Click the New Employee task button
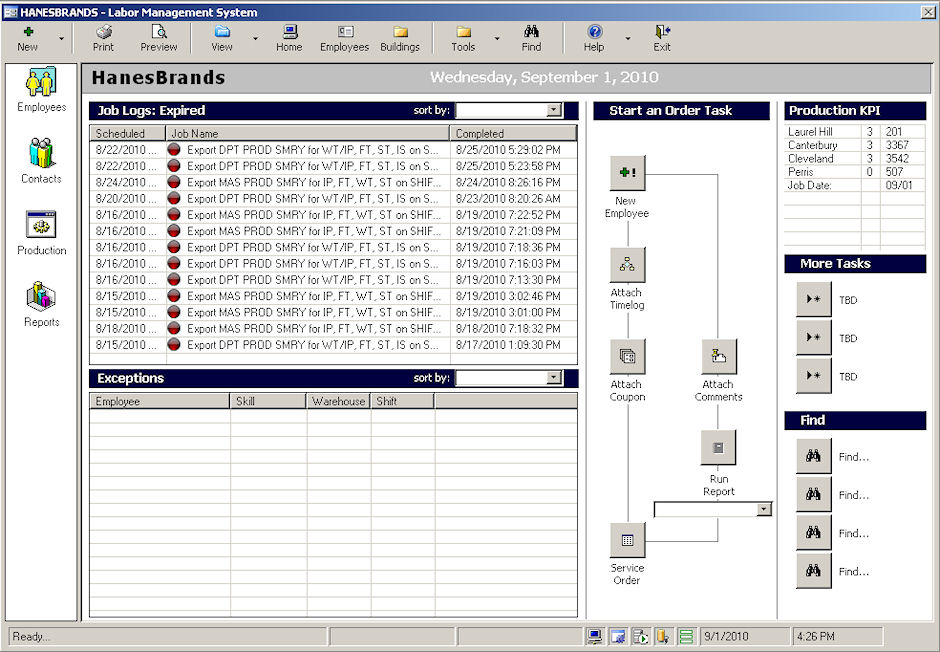The height and width of the screenshot is (652, 940). 627,173
